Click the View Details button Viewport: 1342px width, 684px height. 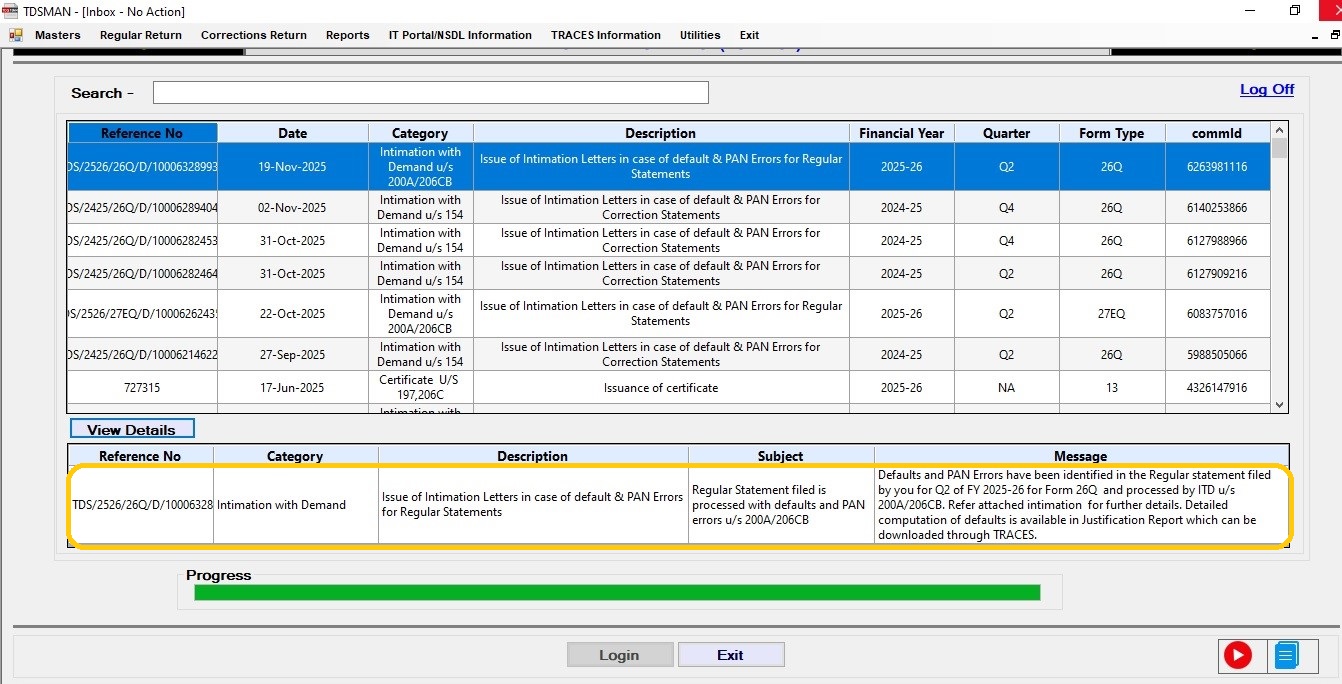coord(131,429)
